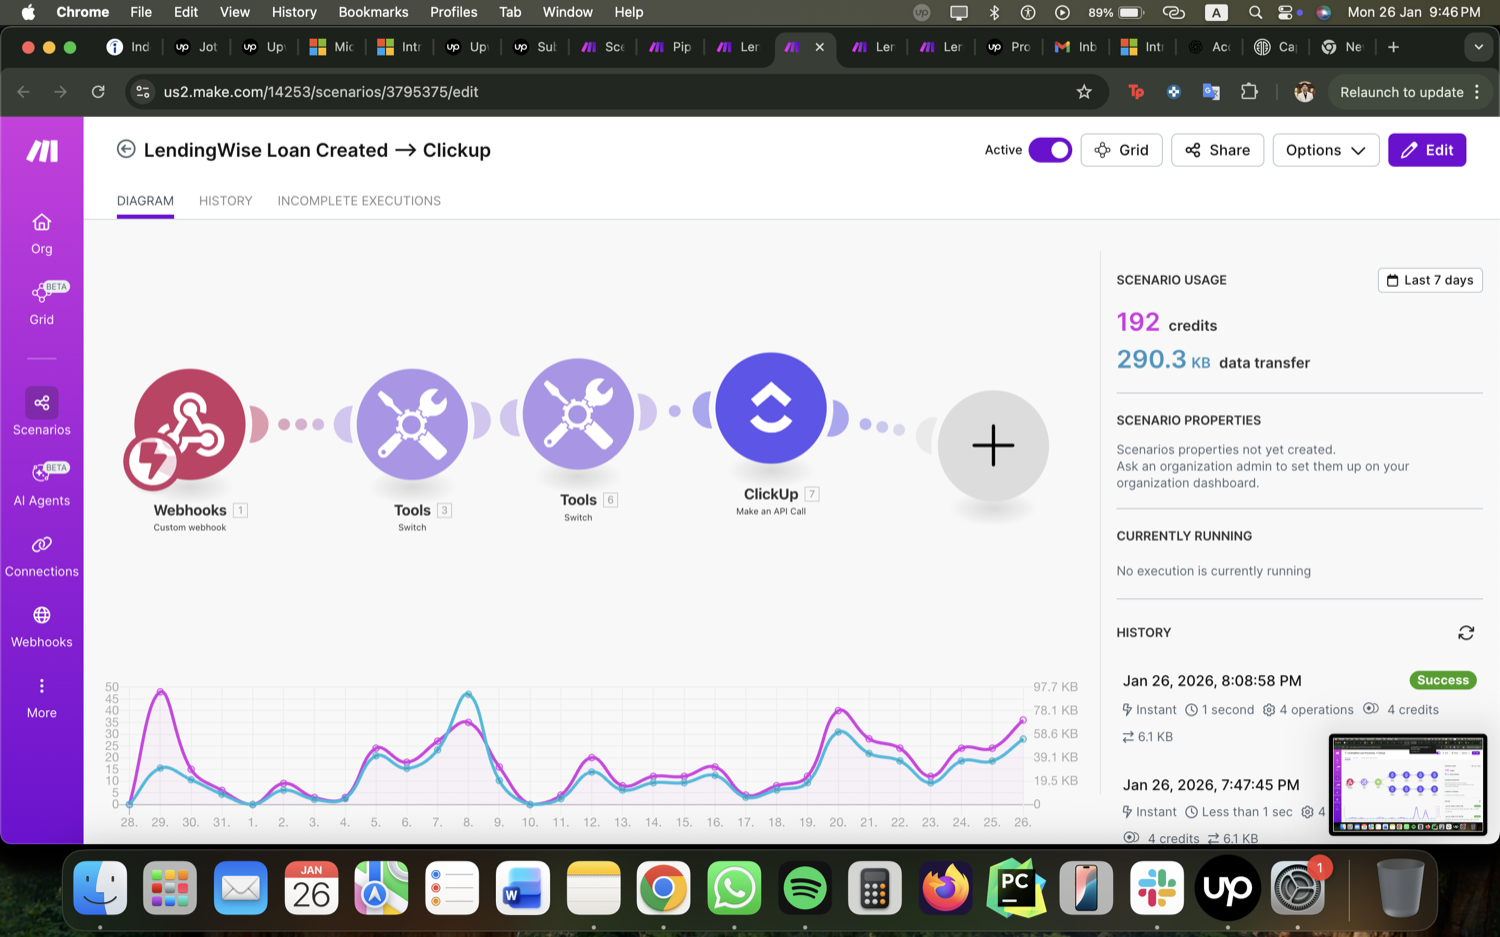
Task: Open the ClickUp Make an API Call module
Action: (x=771, y=408)
